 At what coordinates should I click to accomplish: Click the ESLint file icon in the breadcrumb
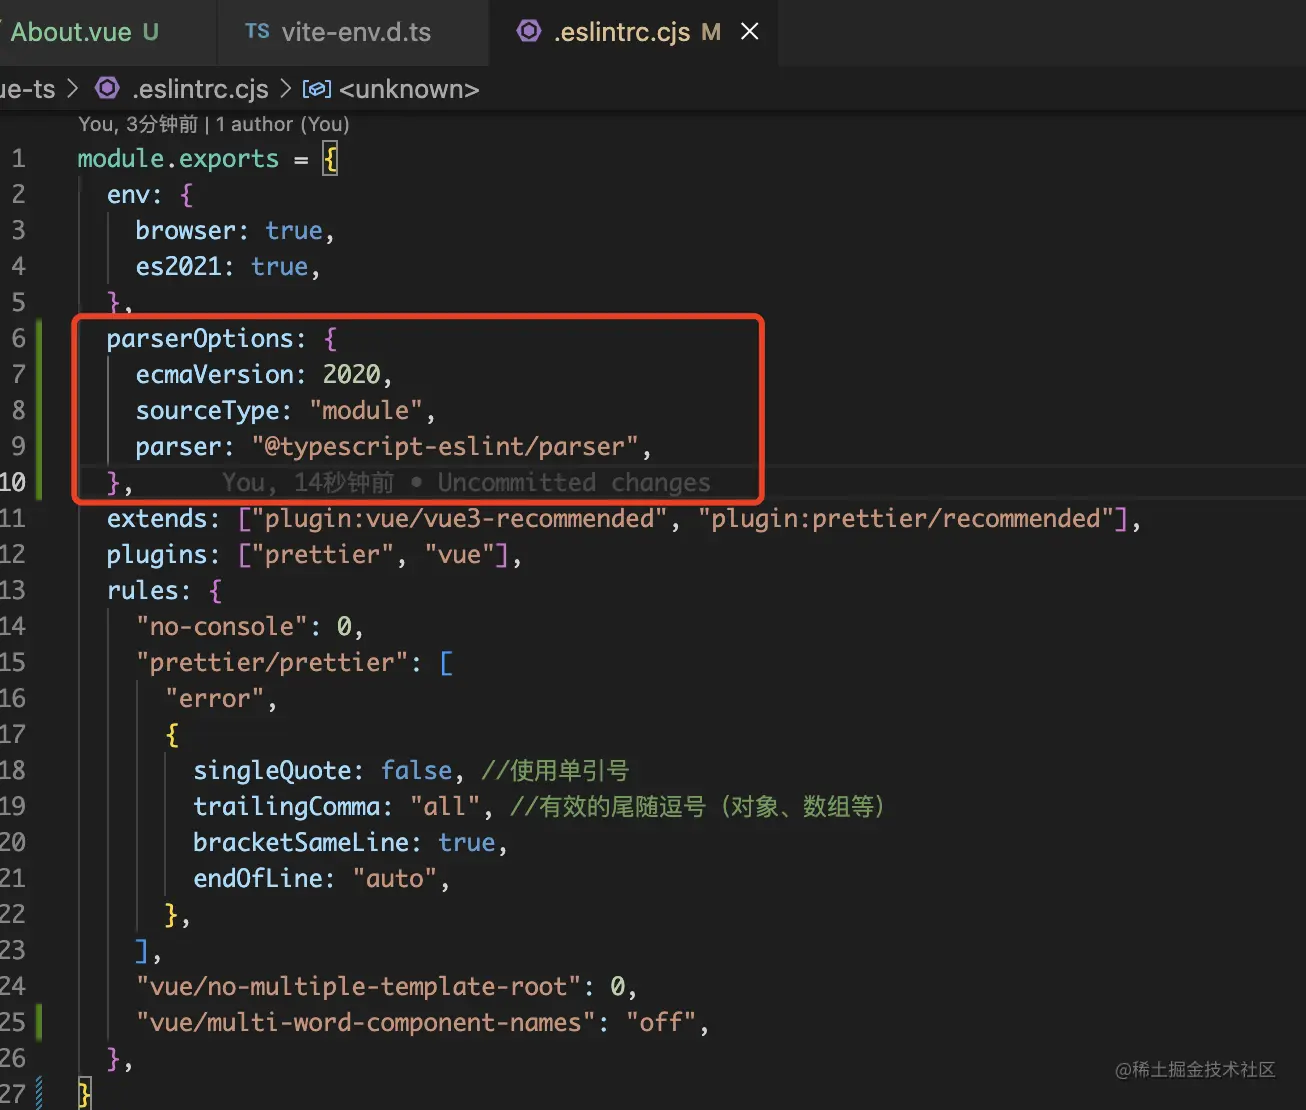tap(107, 89)
